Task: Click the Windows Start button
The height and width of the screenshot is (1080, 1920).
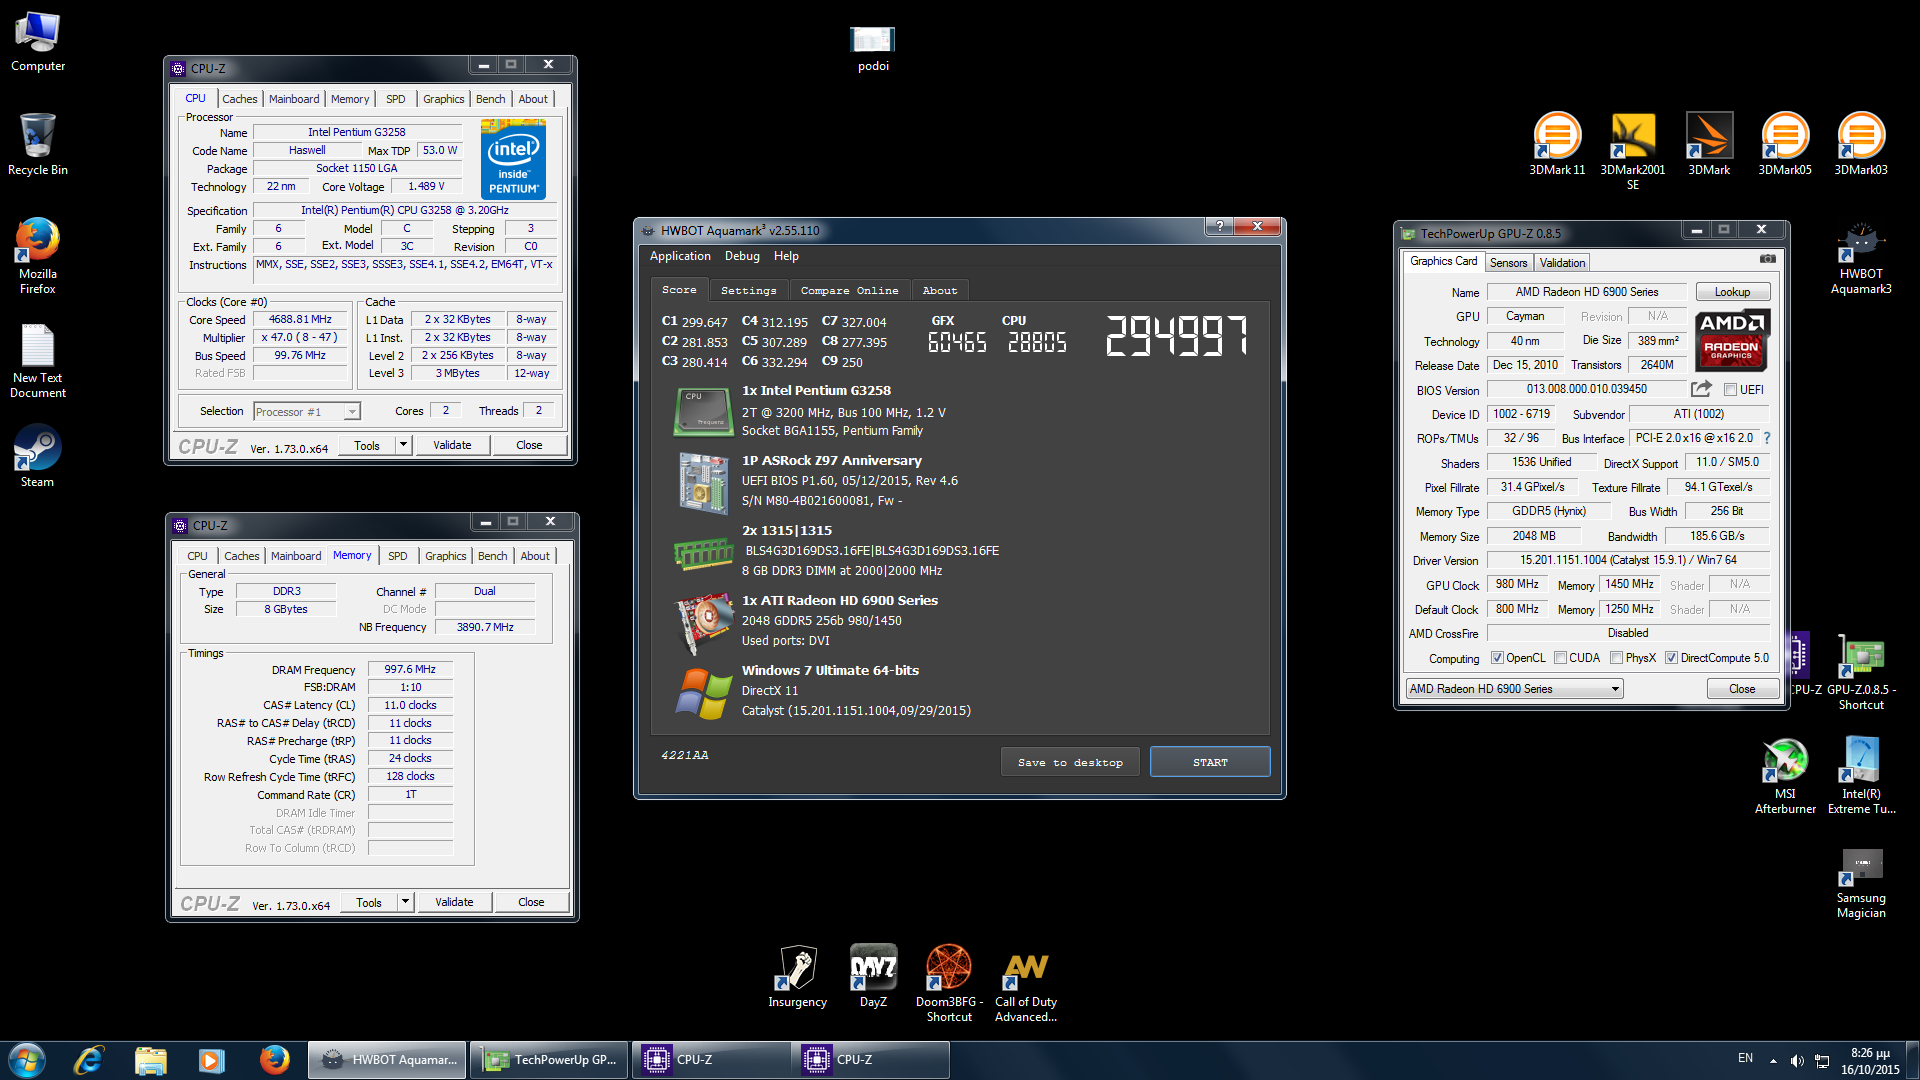Action: [27, 1060]
